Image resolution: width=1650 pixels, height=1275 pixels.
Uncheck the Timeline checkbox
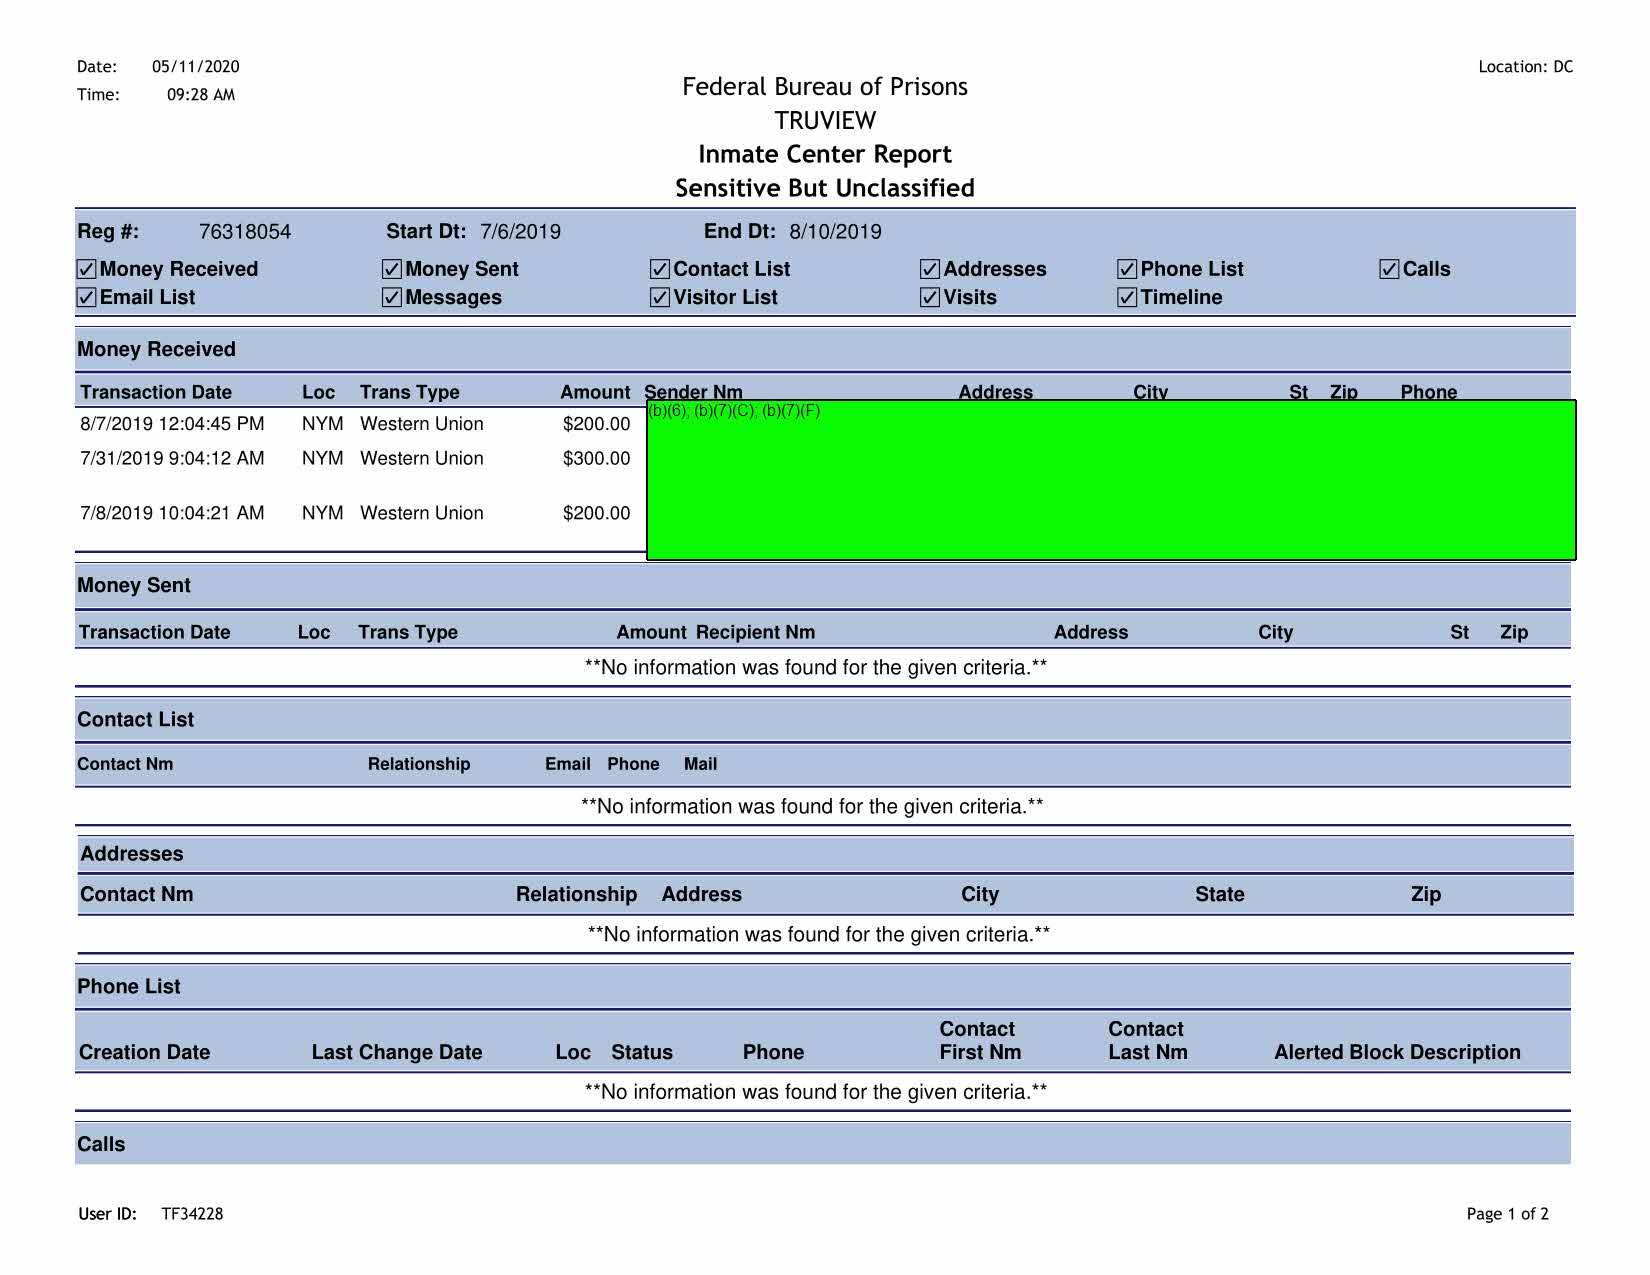(1127, 297)
